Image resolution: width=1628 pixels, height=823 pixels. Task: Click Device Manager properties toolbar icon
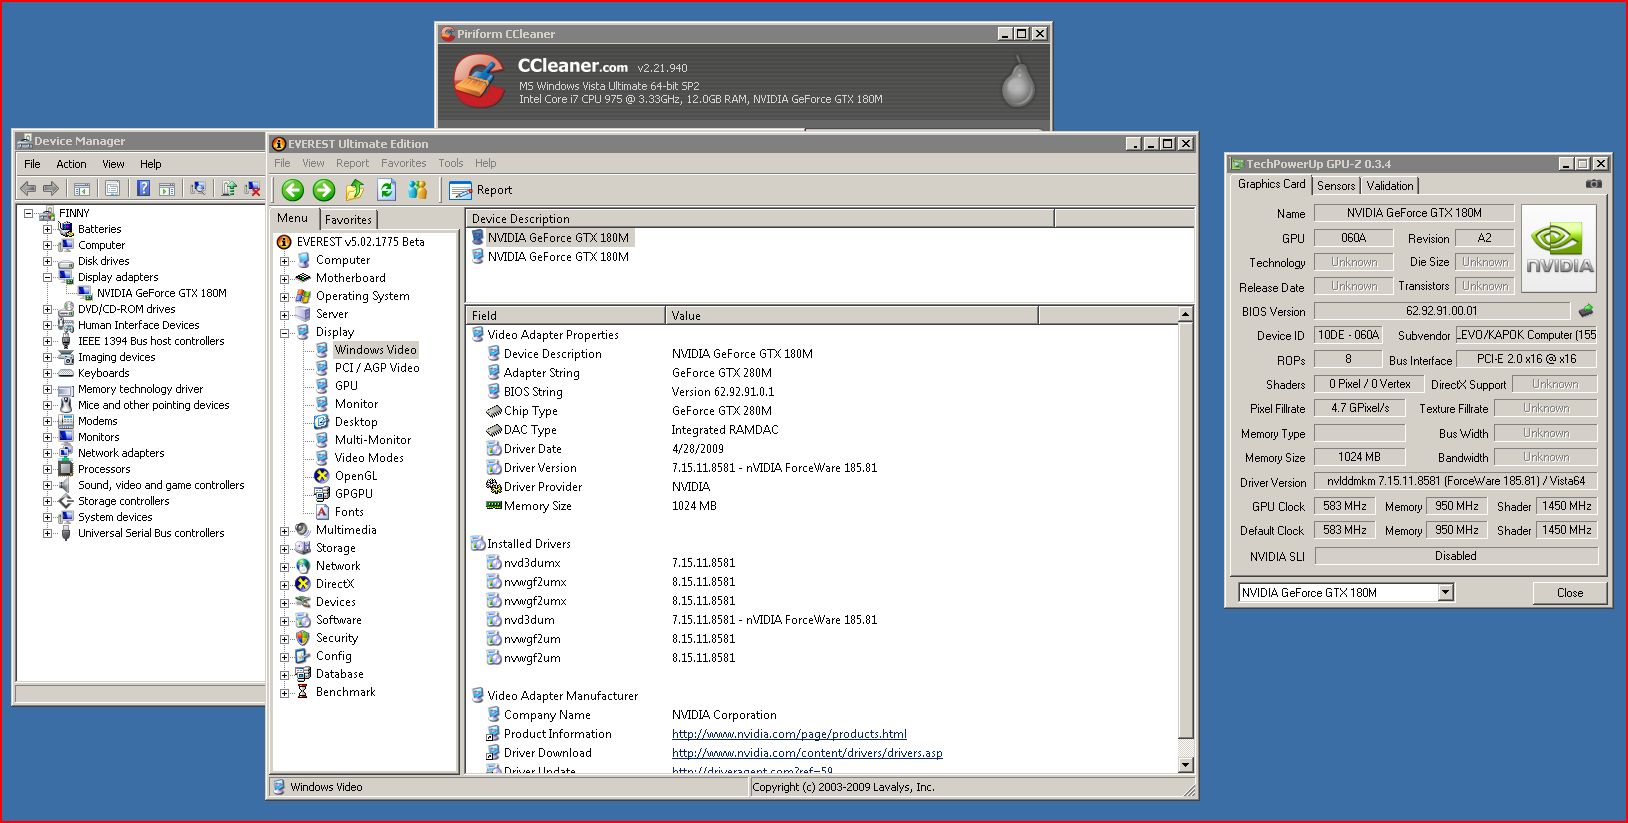(113, 188)
